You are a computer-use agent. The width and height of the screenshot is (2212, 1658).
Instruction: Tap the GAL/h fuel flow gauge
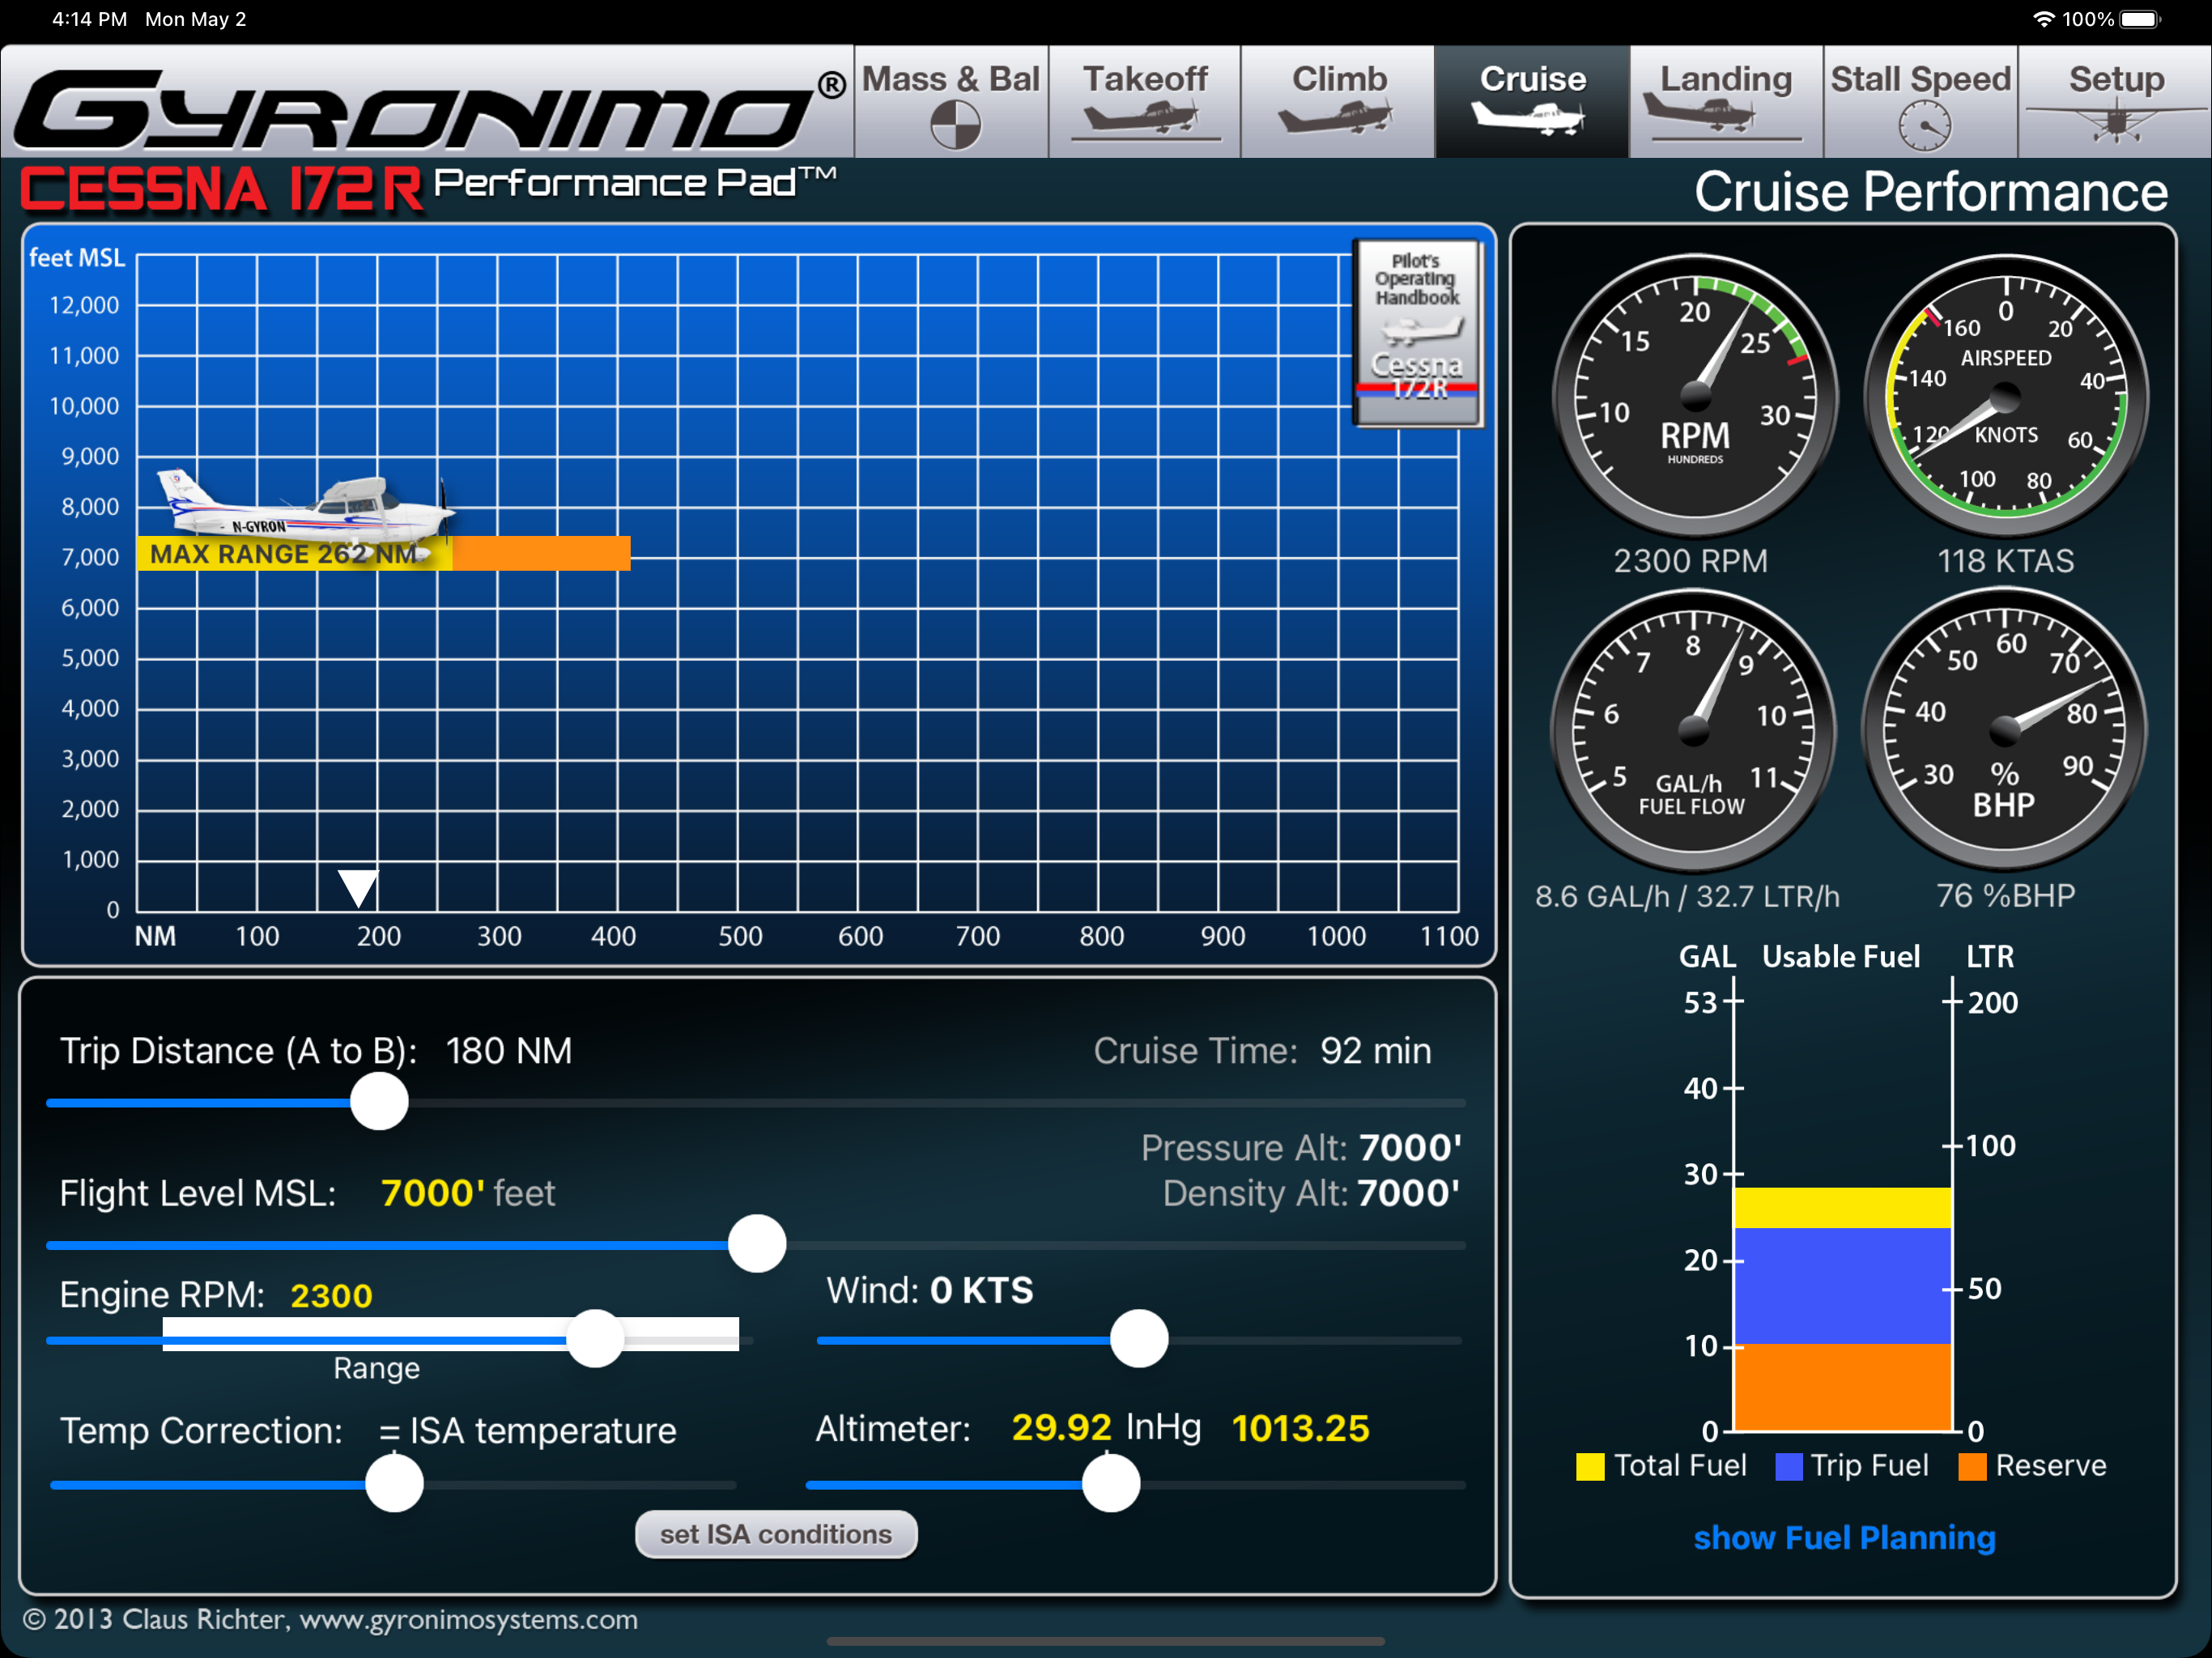(1693, 730)
